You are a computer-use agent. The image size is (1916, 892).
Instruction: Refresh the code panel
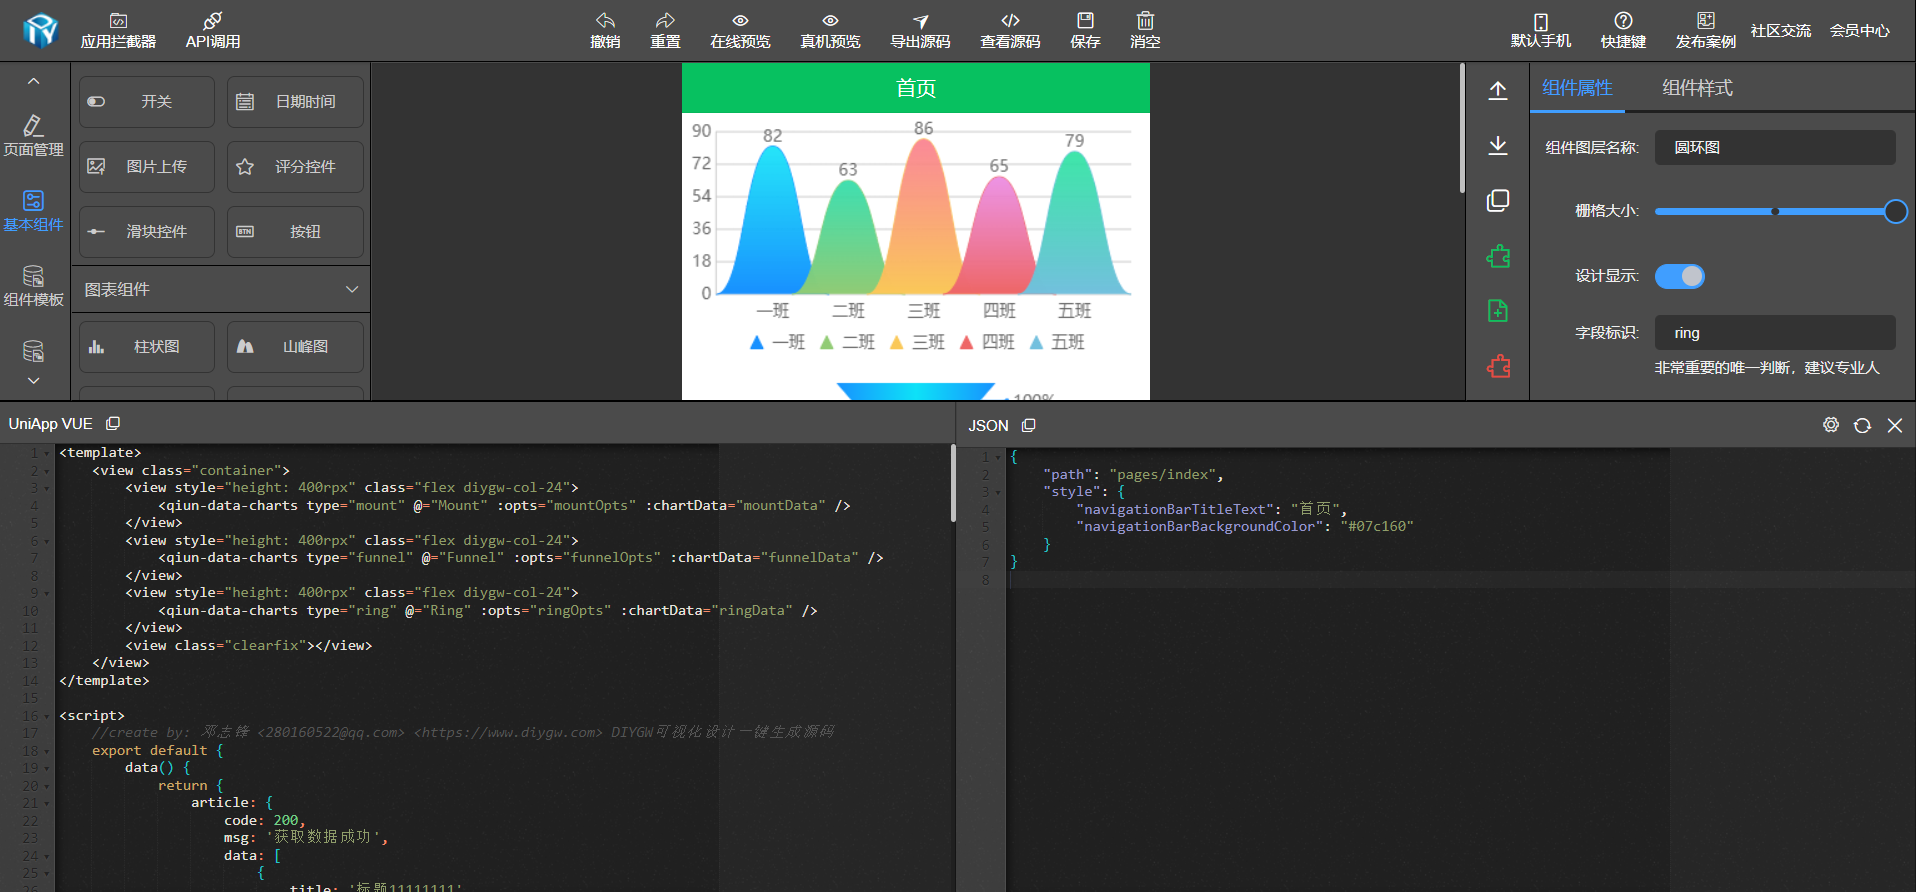[1862, 425]
